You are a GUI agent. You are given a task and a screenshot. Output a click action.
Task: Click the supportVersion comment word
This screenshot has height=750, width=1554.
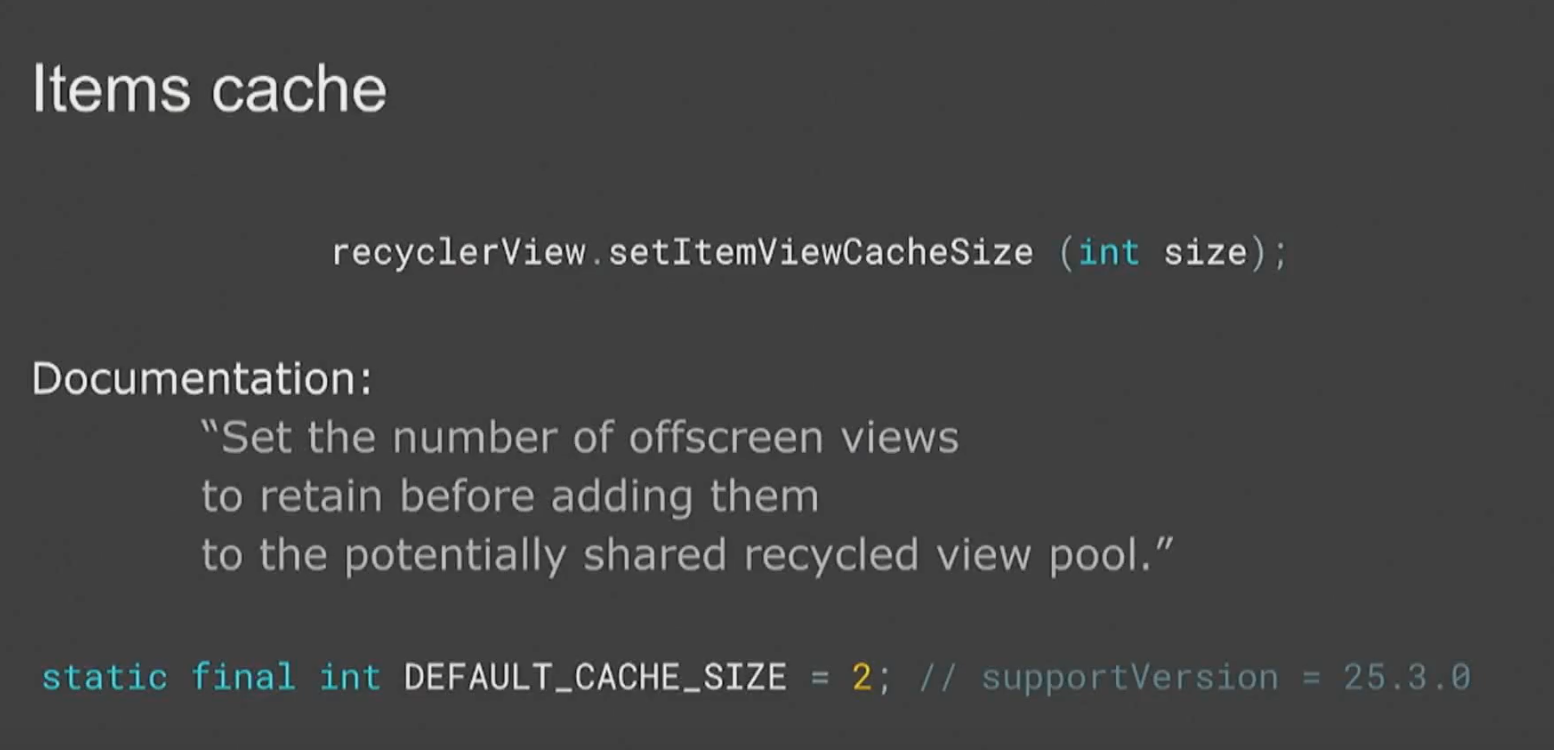tap(1129, 677)
